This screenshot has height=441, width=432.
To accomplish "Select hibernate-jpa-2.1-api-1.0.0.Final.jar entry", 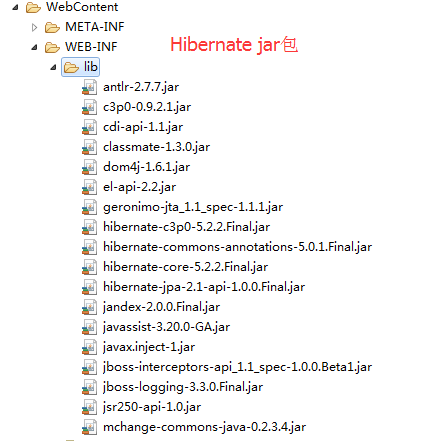I will tap(204, 287).
